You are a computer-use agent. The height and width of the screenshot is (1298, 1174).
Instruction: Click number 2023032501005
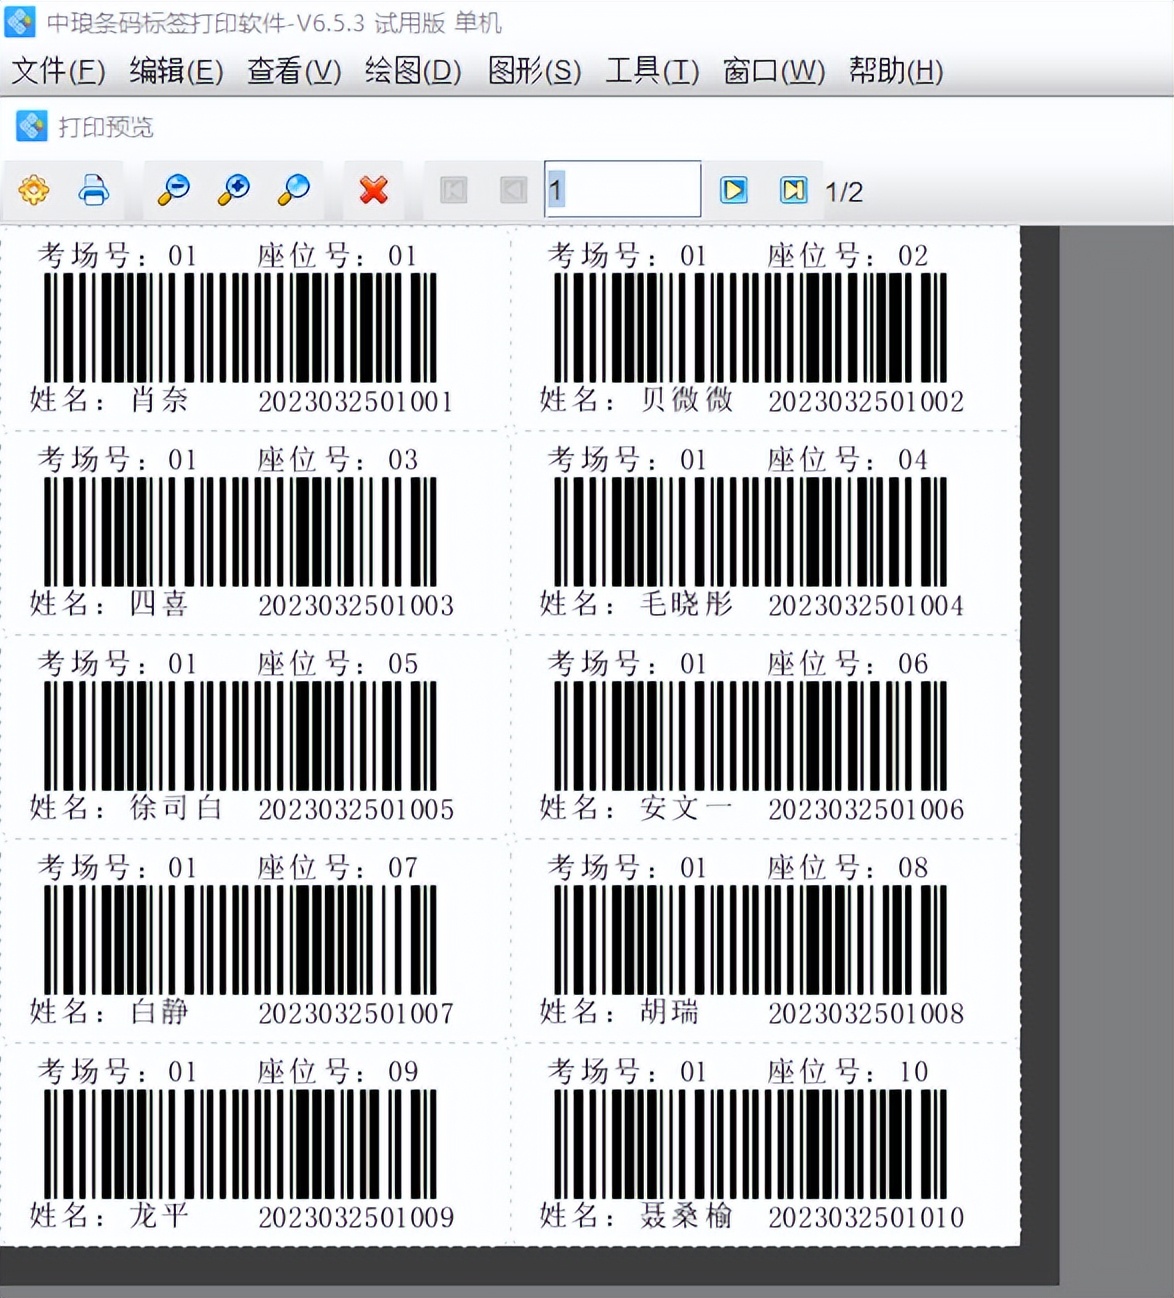(356, 810)
